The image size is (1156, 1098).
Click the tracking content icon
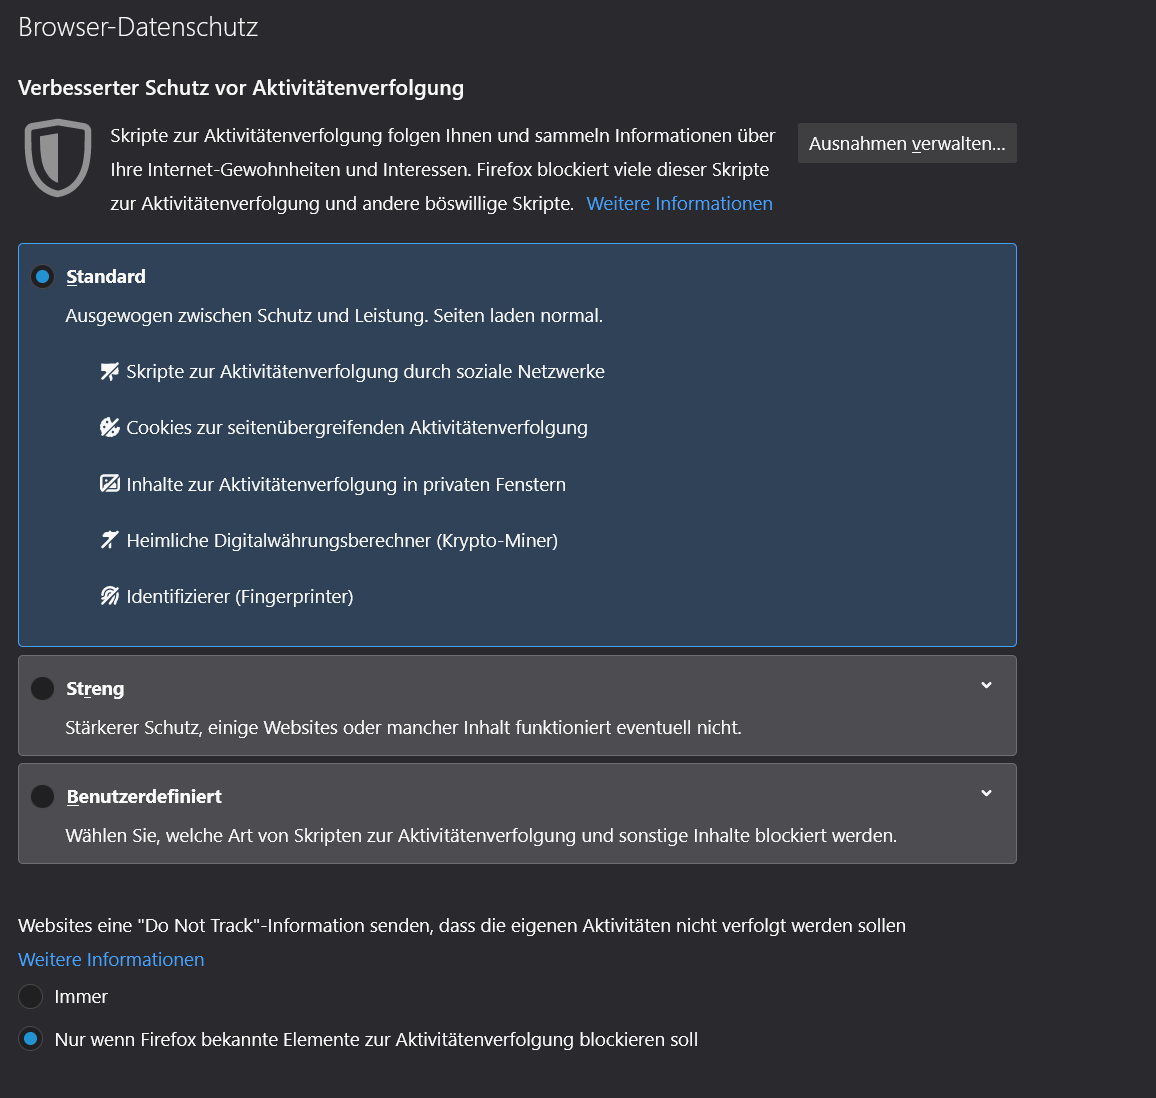110,484
